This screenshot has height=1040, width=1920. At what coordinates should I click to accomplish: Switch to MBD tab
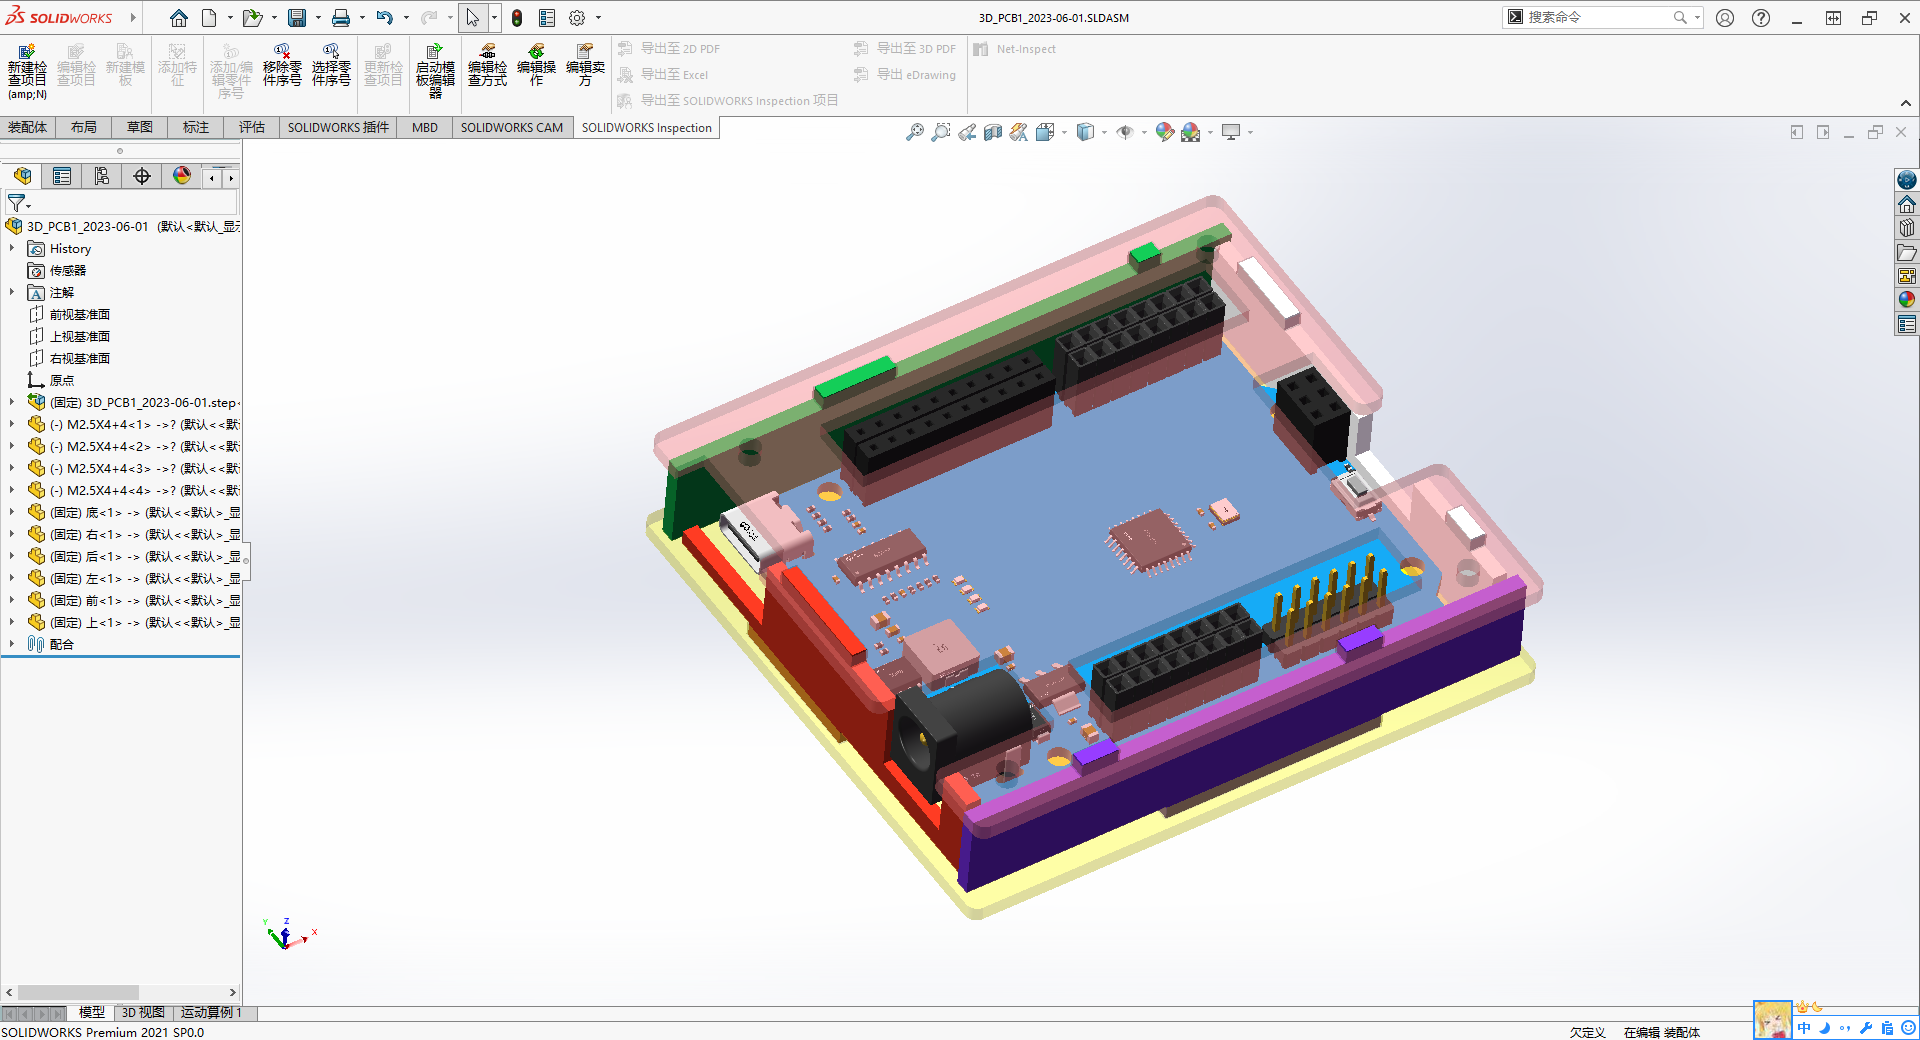coord(425,127)
